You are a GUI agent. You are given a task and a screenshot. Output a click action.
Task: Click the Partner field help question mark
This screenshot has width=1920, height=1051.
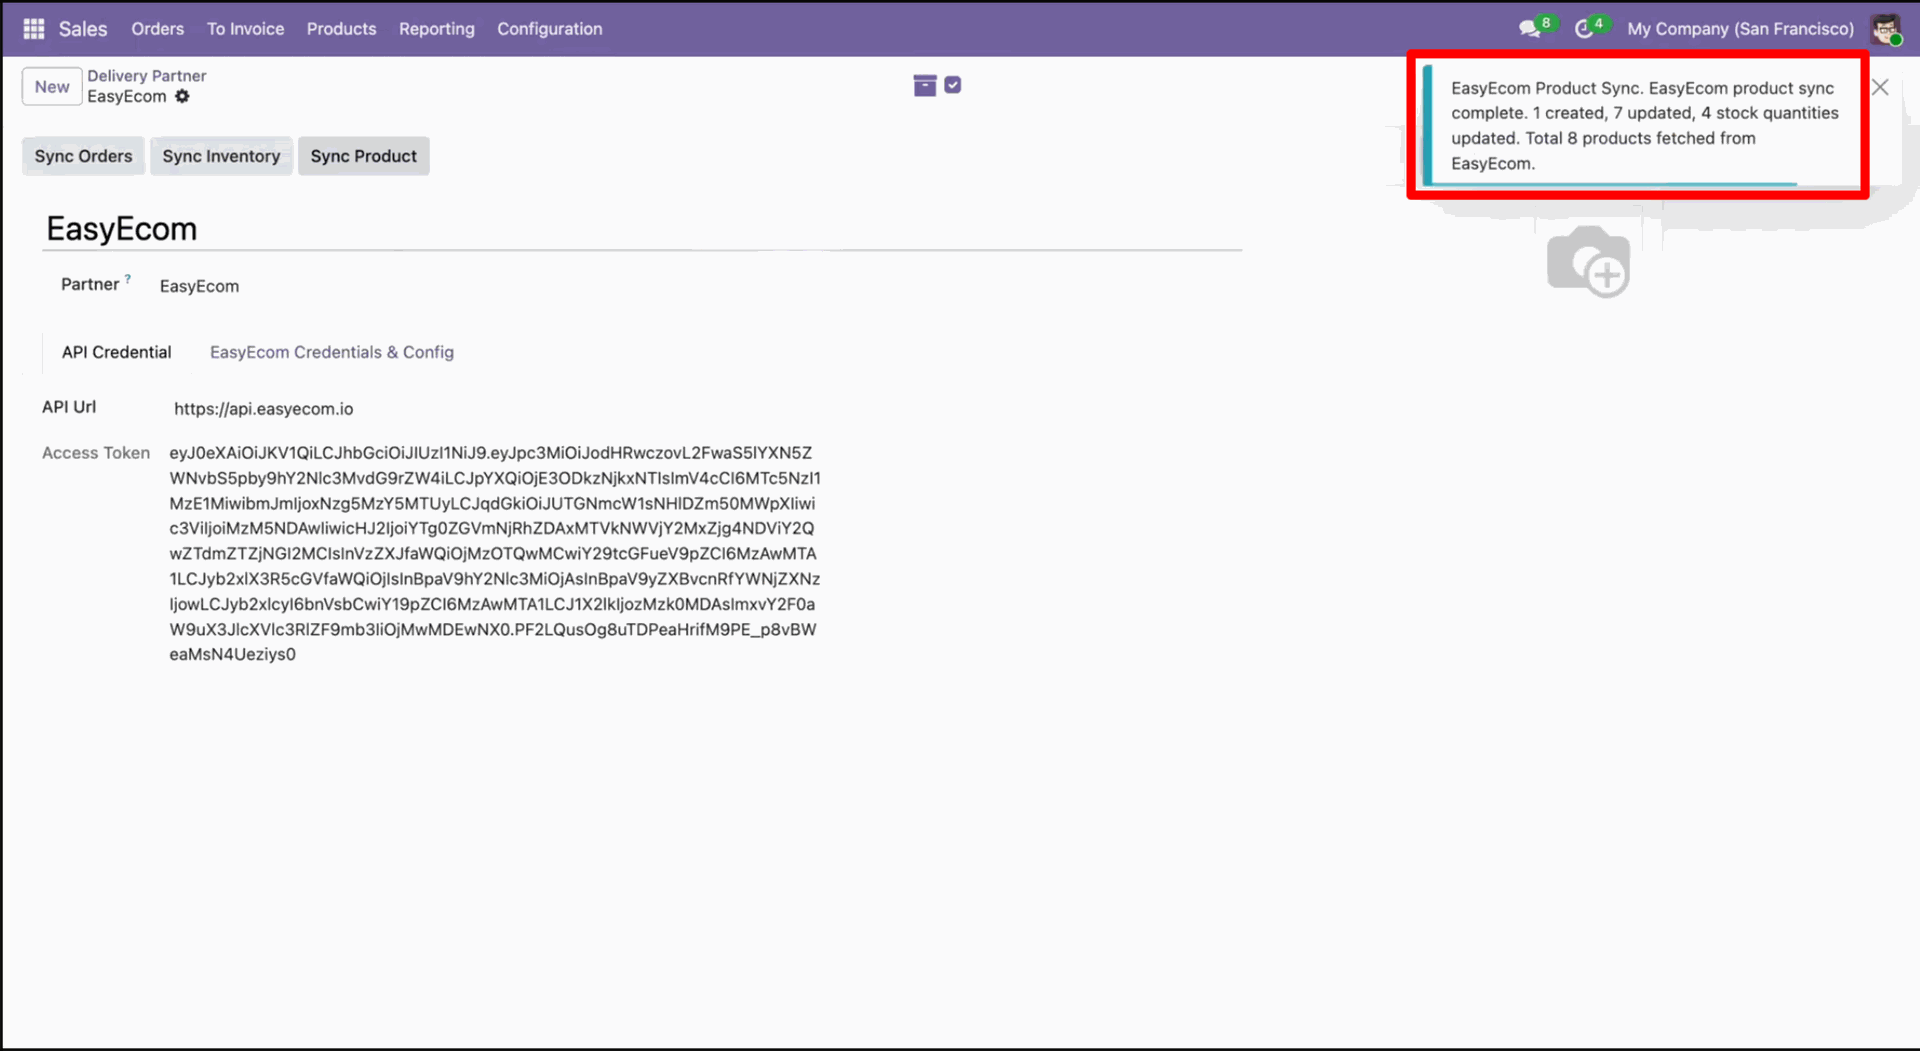(128, 279)
